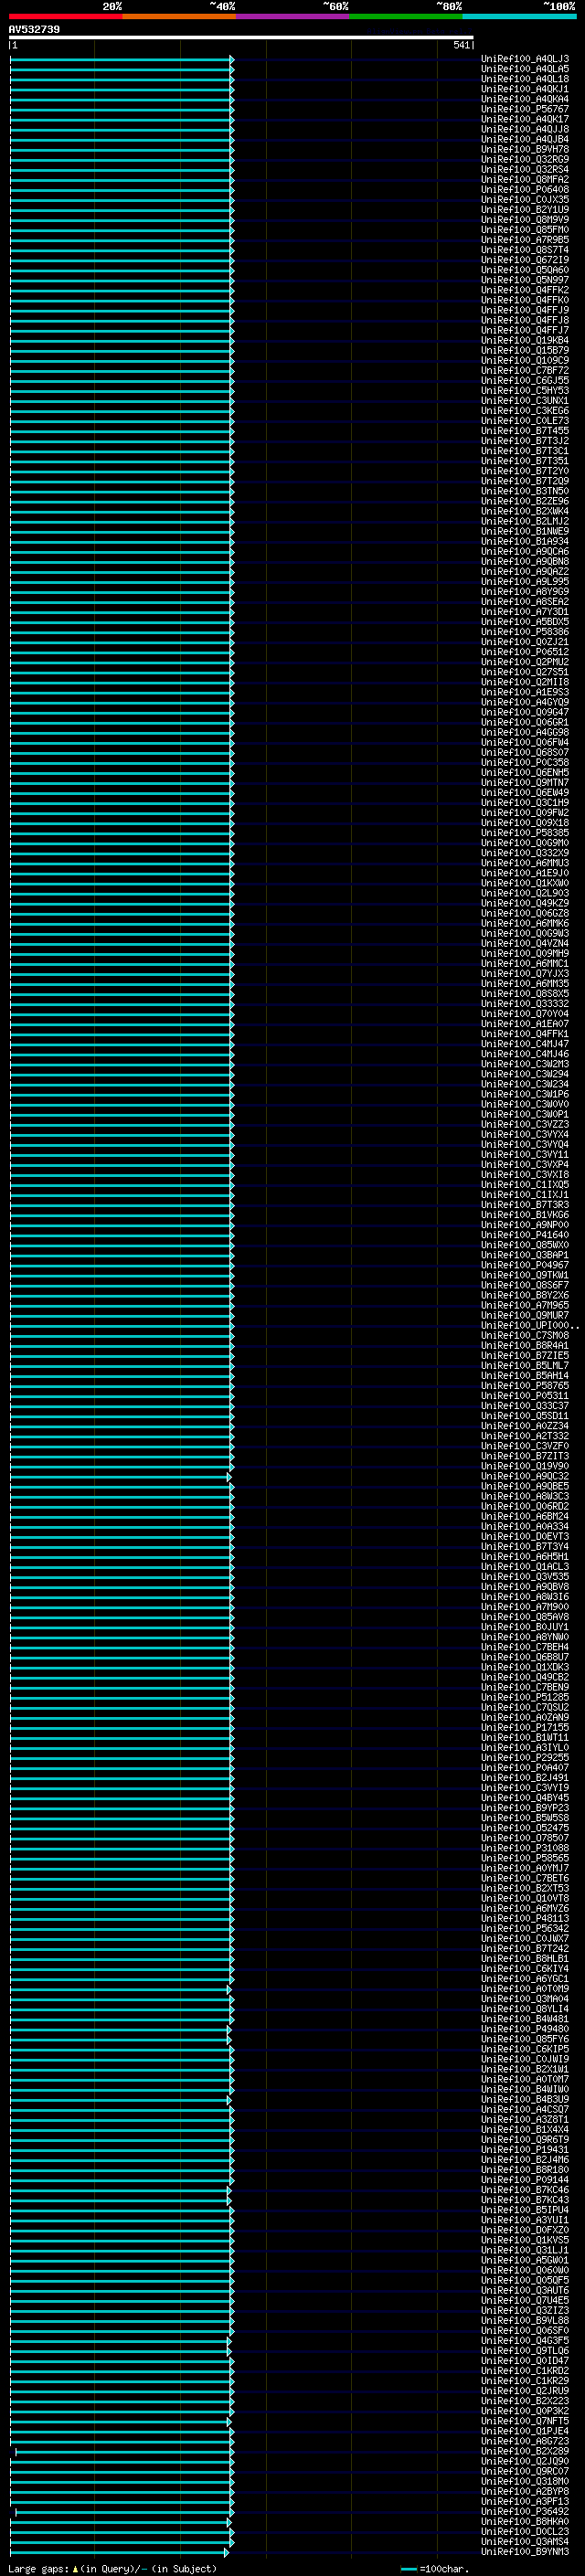This screenshot has width=585, height=2576.
Task: Select label UniRef100_A3YUI1
Action: (x=525, y=2219)
